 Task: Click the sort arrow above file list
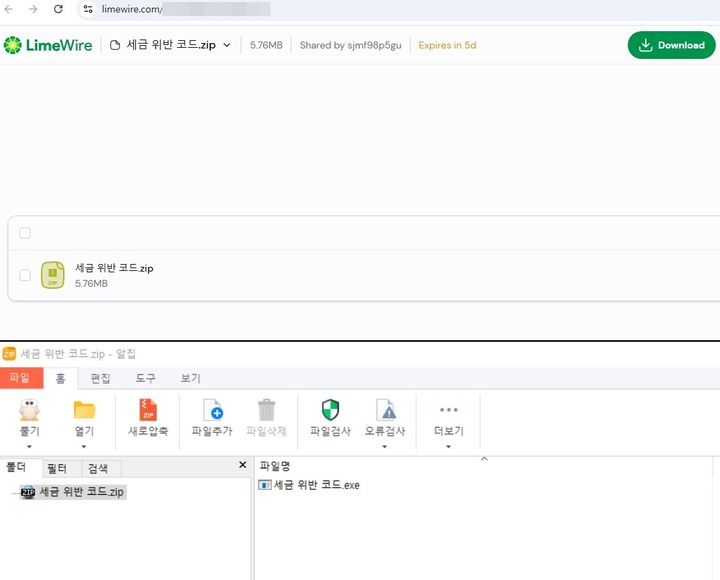[x=484, y=459]
